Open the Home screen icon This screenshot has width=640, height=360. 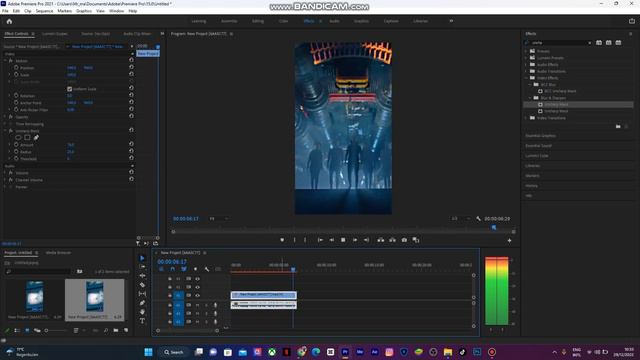9,21
